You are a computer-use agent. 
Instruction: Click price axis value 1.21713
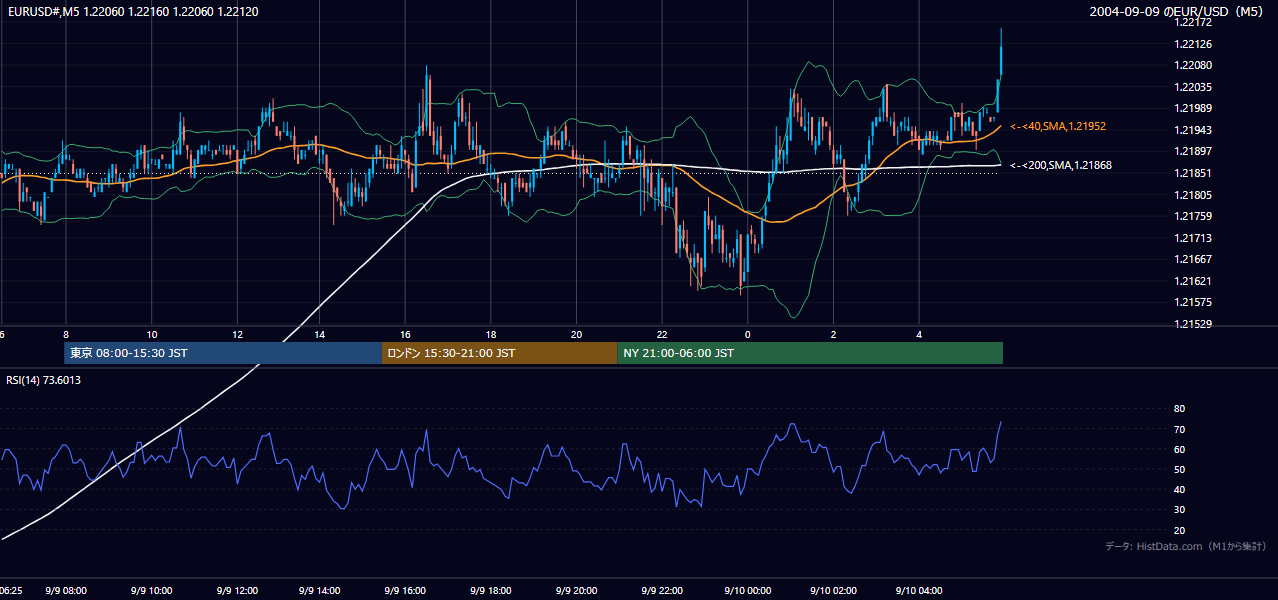click(1193, 238)
